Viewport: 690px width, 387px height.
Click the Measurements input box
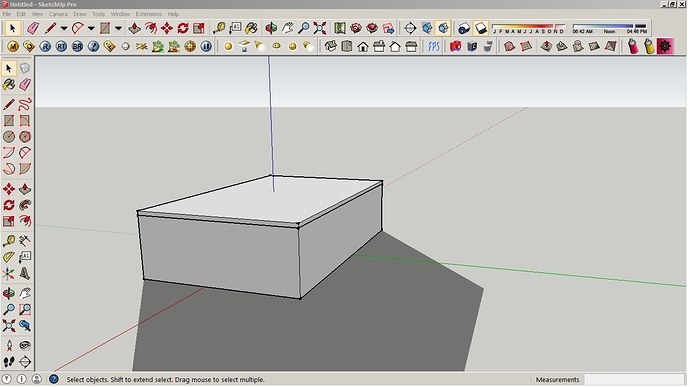pyautogui.click(x=634, y=380)
